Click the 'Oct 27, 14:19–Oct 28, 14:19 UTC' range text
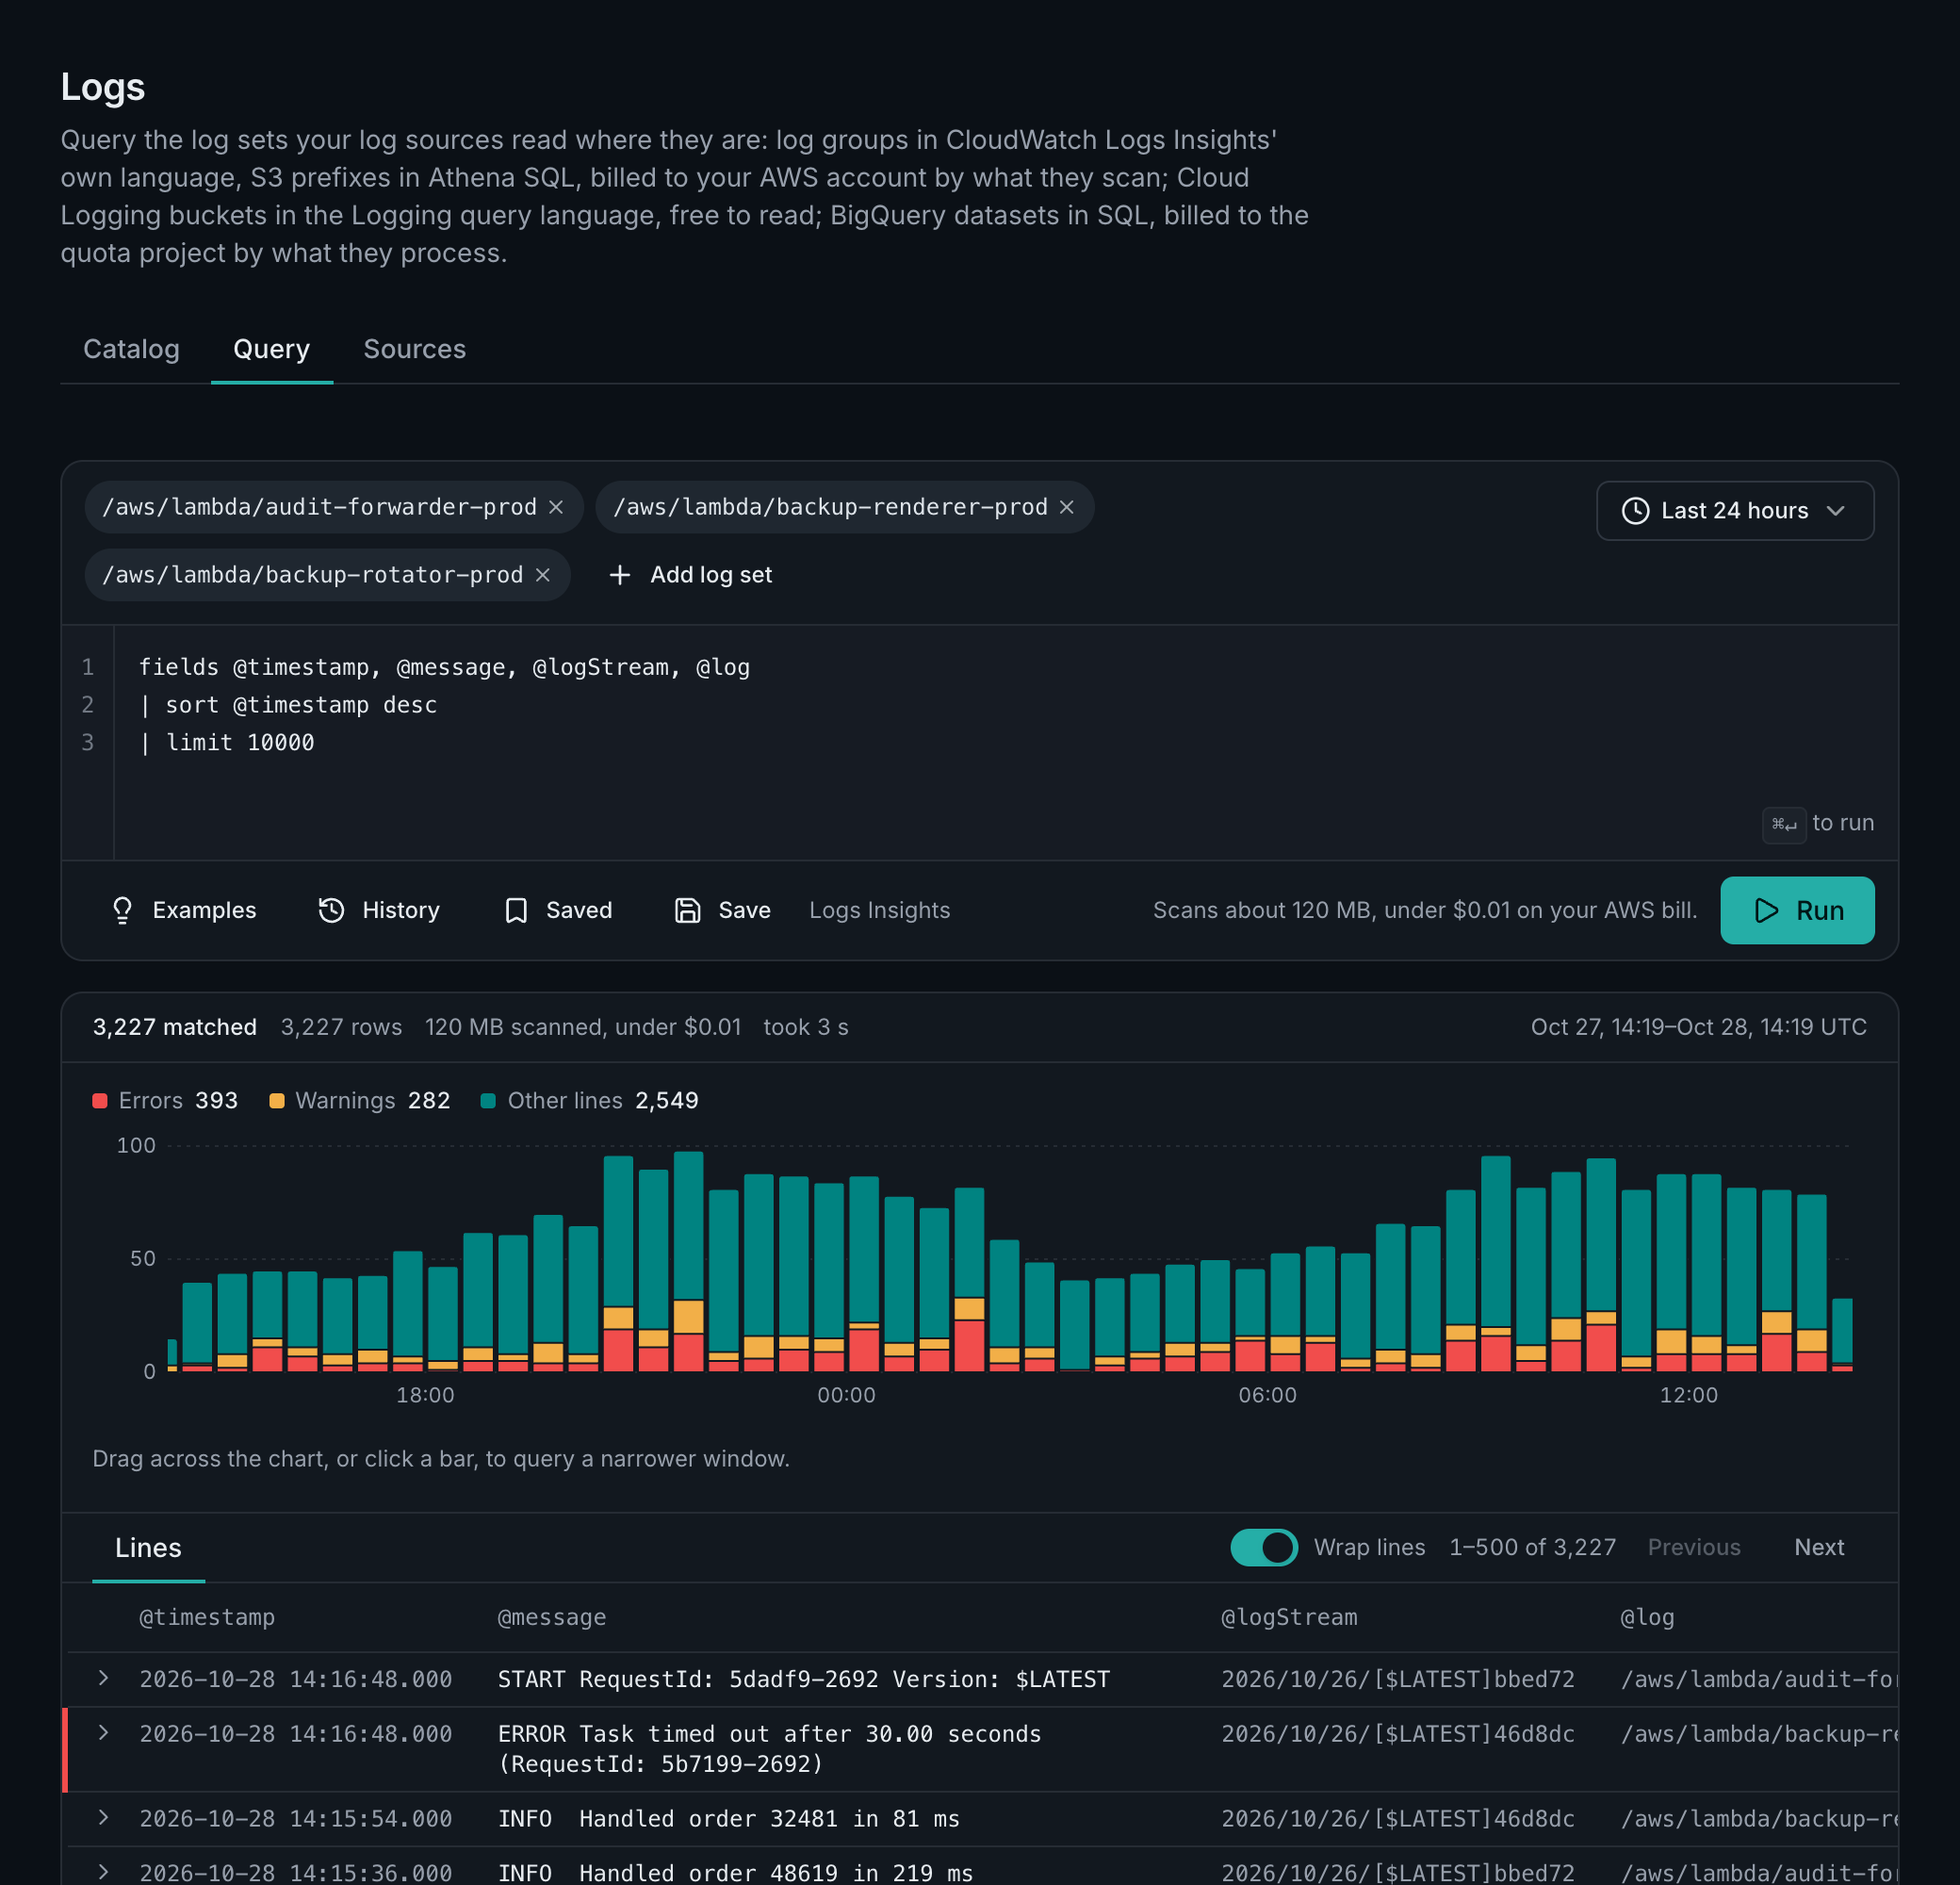Viewport: 1960px width, 1885px height. pyautogui.click(x=1698, y=1027)
